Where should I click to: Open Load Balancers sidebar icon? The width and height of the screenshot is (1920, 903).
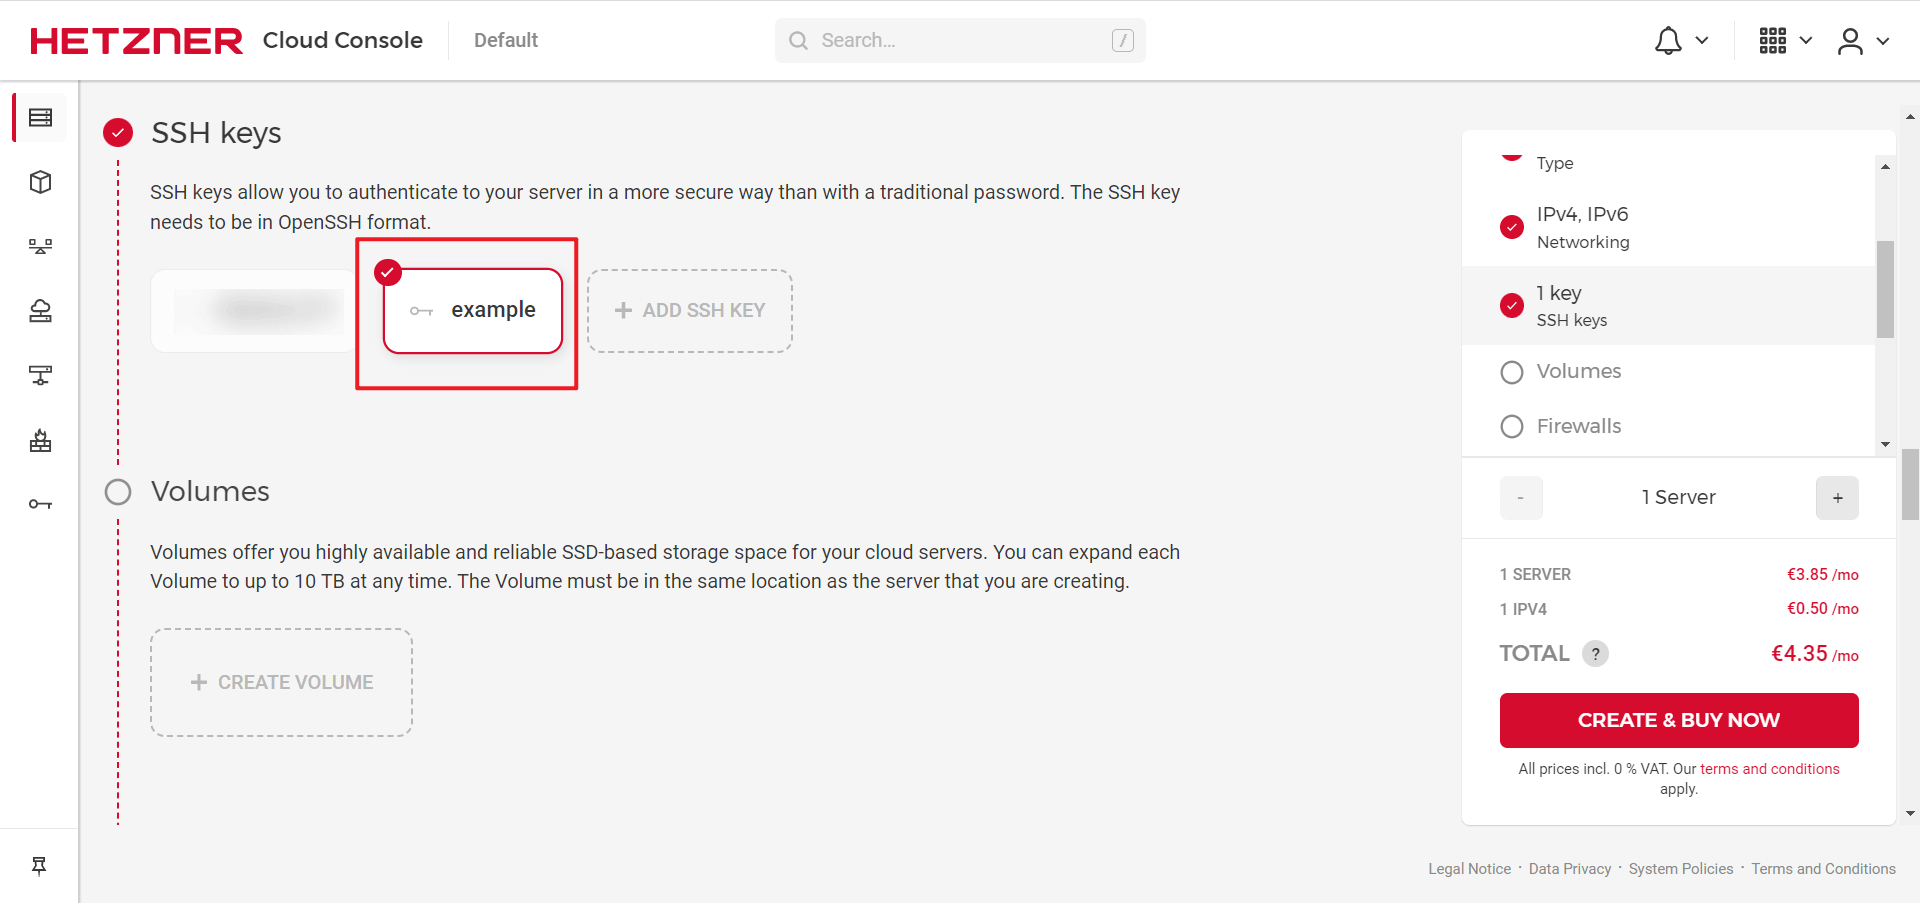(40, 246)
